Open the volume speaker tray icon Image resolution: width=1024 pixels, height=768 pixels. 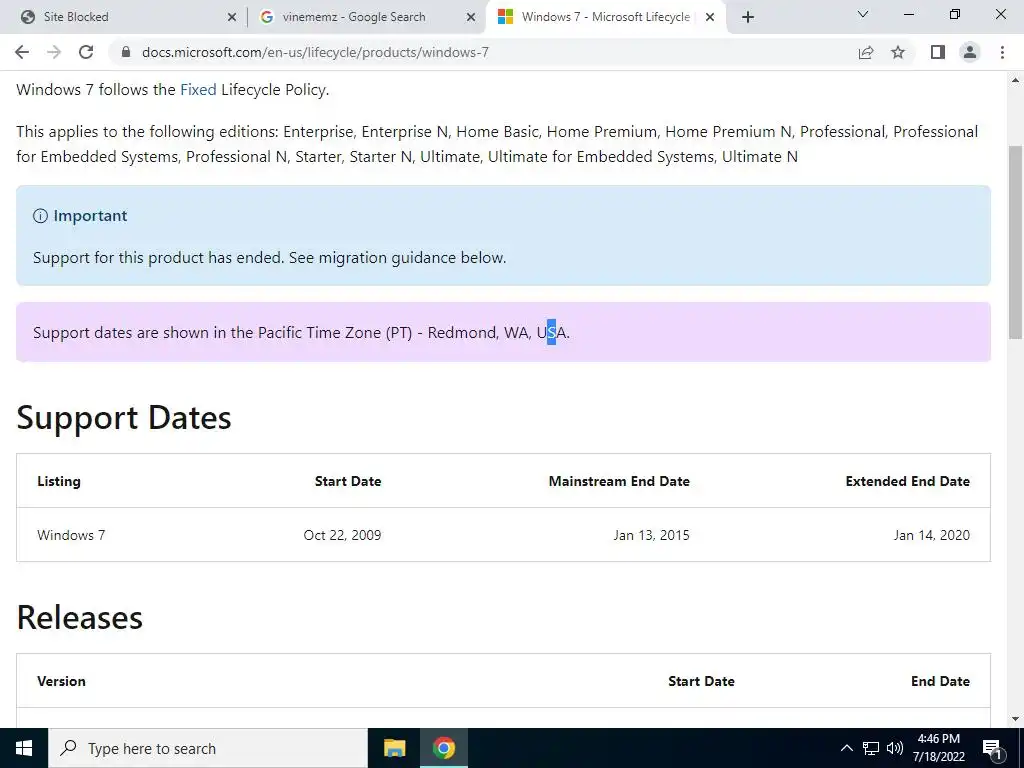895,748
